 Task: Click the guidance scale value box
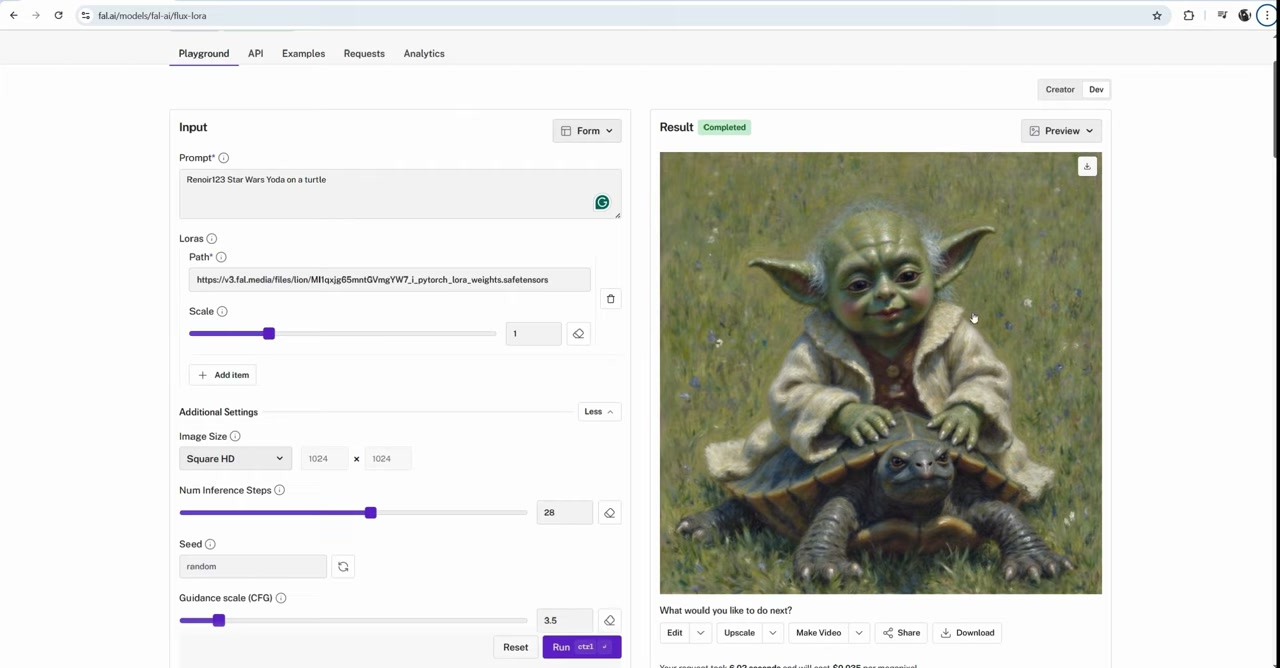(x=564, y=621)
